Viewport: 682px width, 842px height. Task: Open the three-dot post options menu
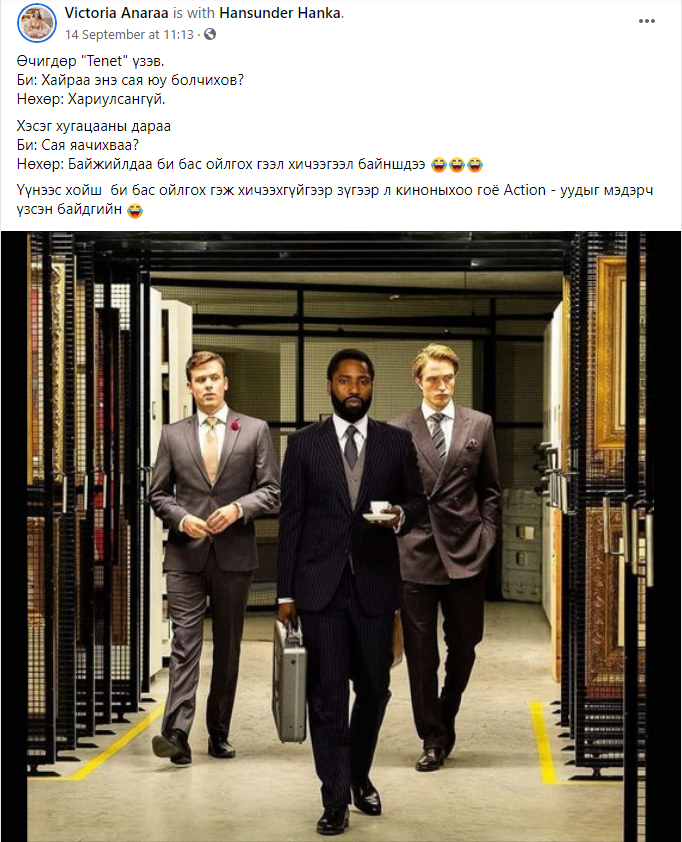click(647, 21)
